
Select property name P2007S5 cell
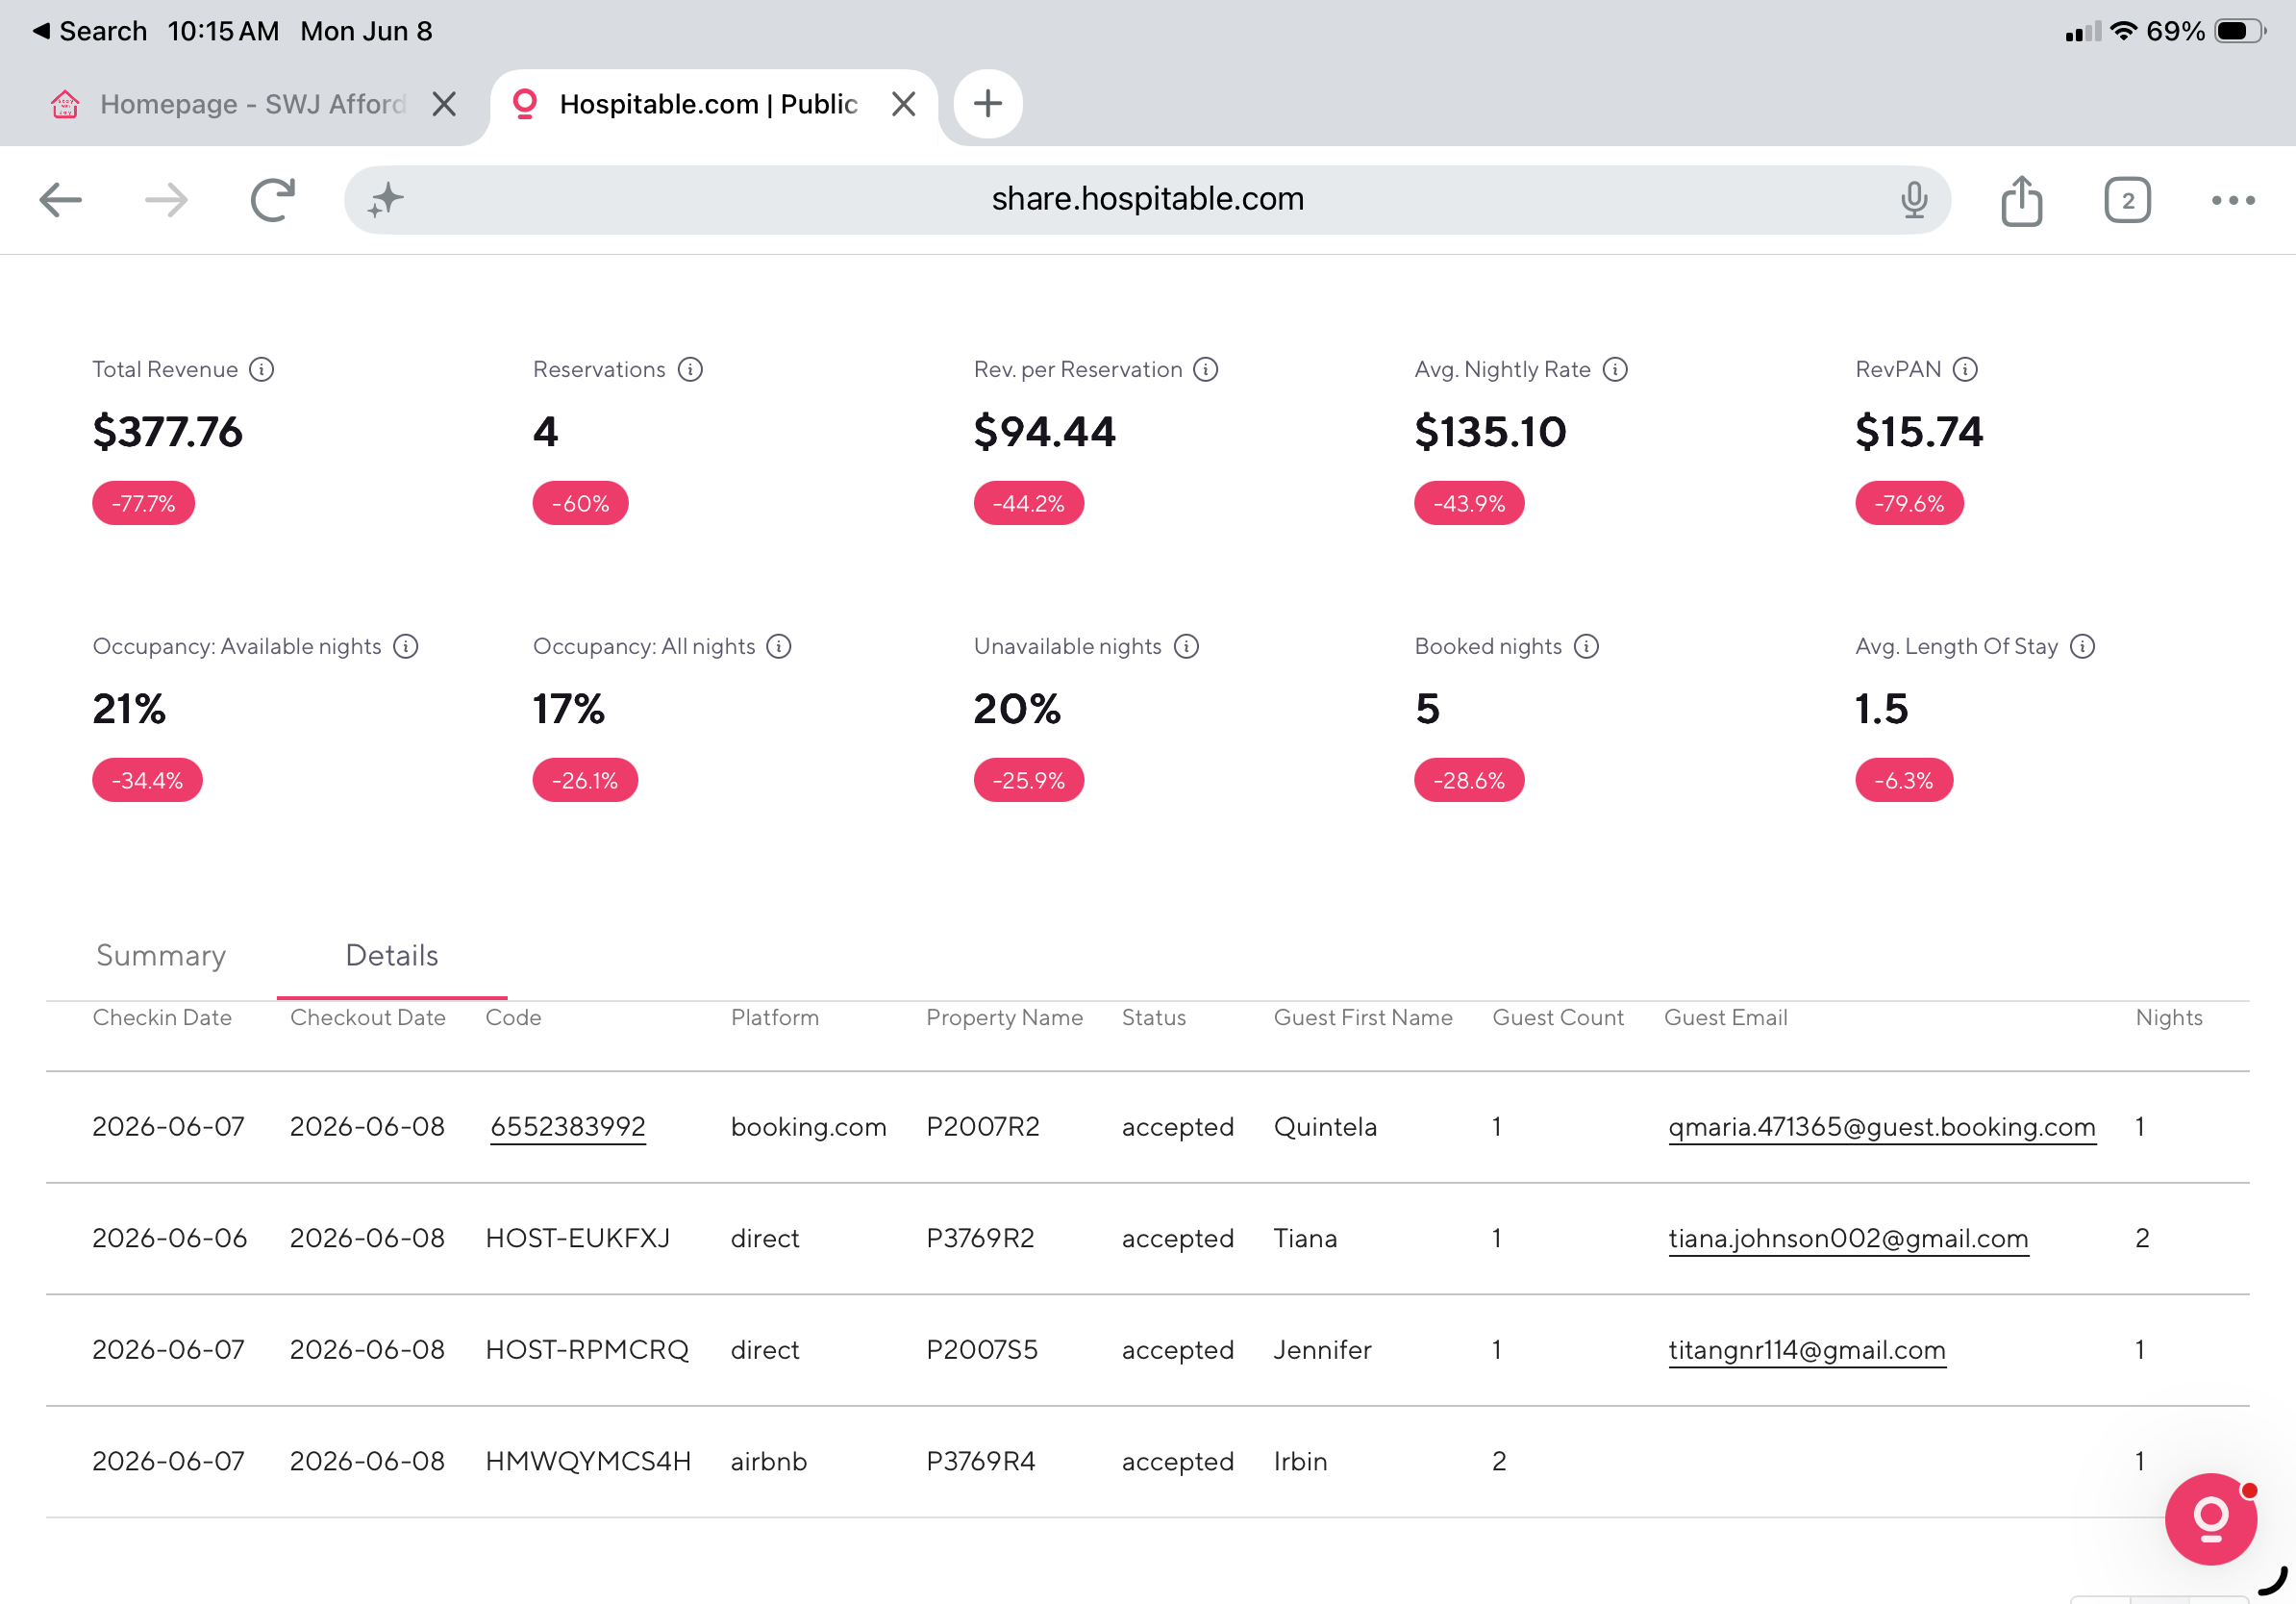tap(981, 1349)
